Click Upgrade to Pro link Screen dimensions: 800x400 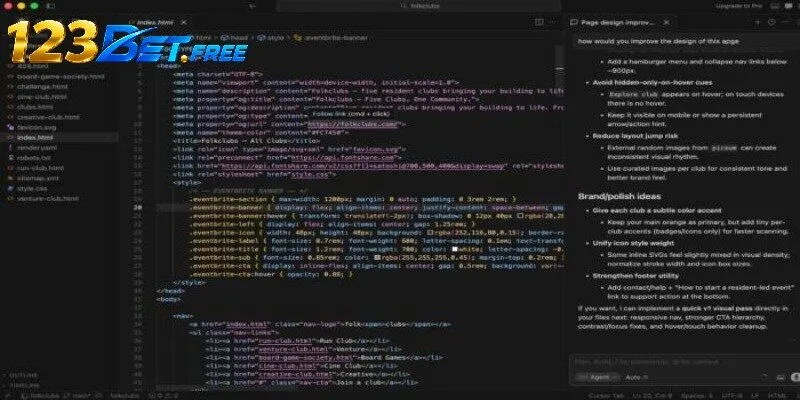pos(739,6)
